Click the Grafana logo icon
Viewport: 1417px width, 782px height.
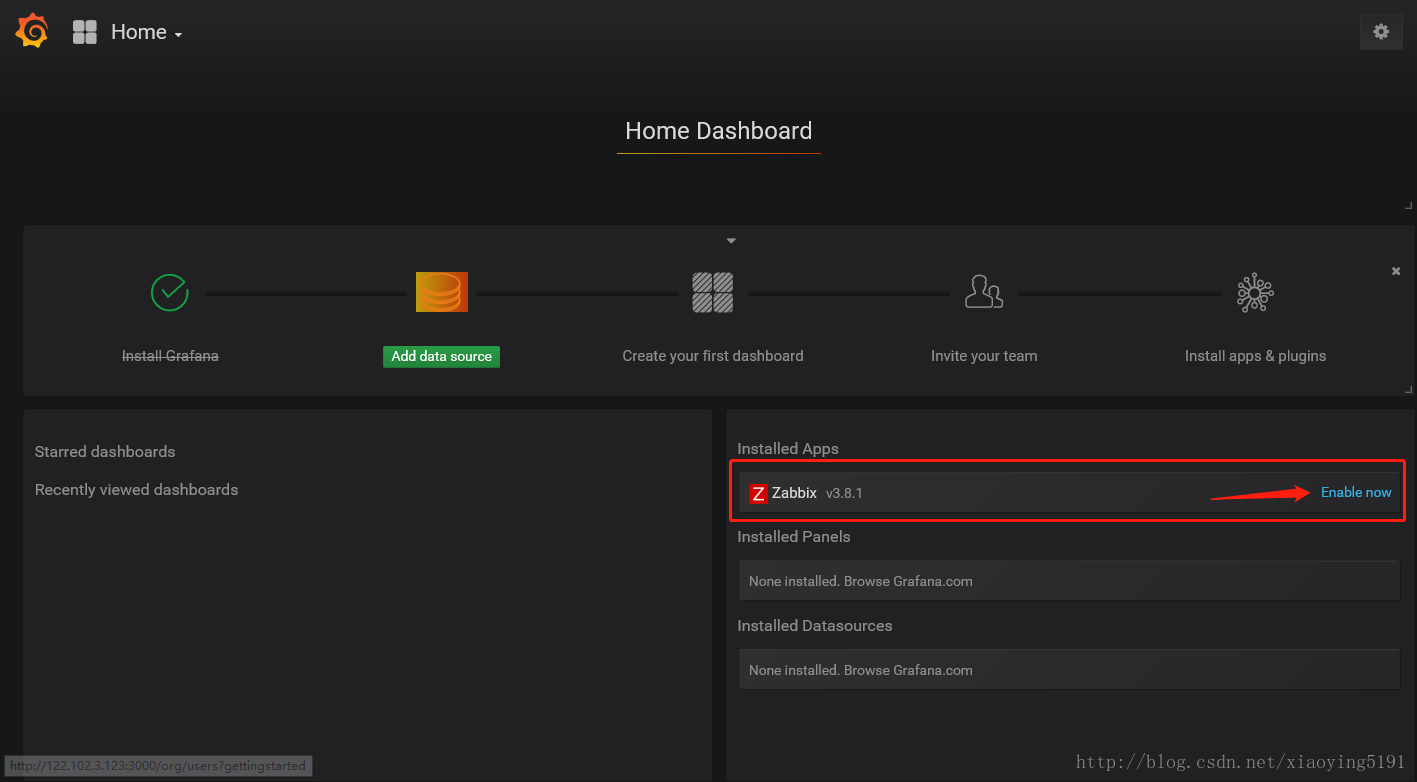tap(32, 31)
